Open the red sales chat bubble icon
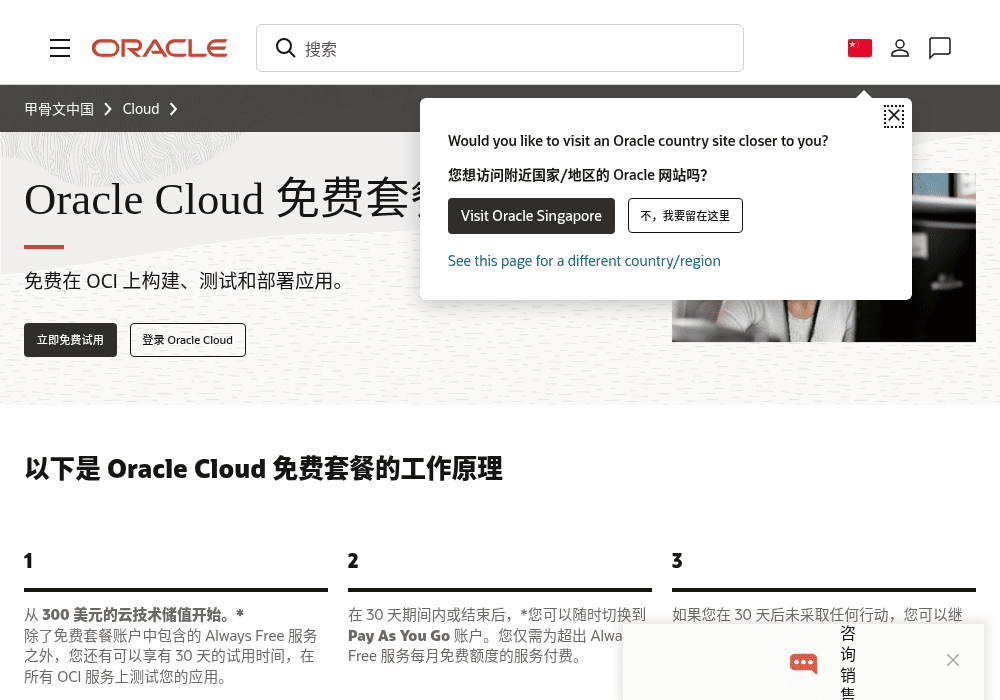Image resolution: width=1000 pixels, height=700 pixels. [804, 663]
